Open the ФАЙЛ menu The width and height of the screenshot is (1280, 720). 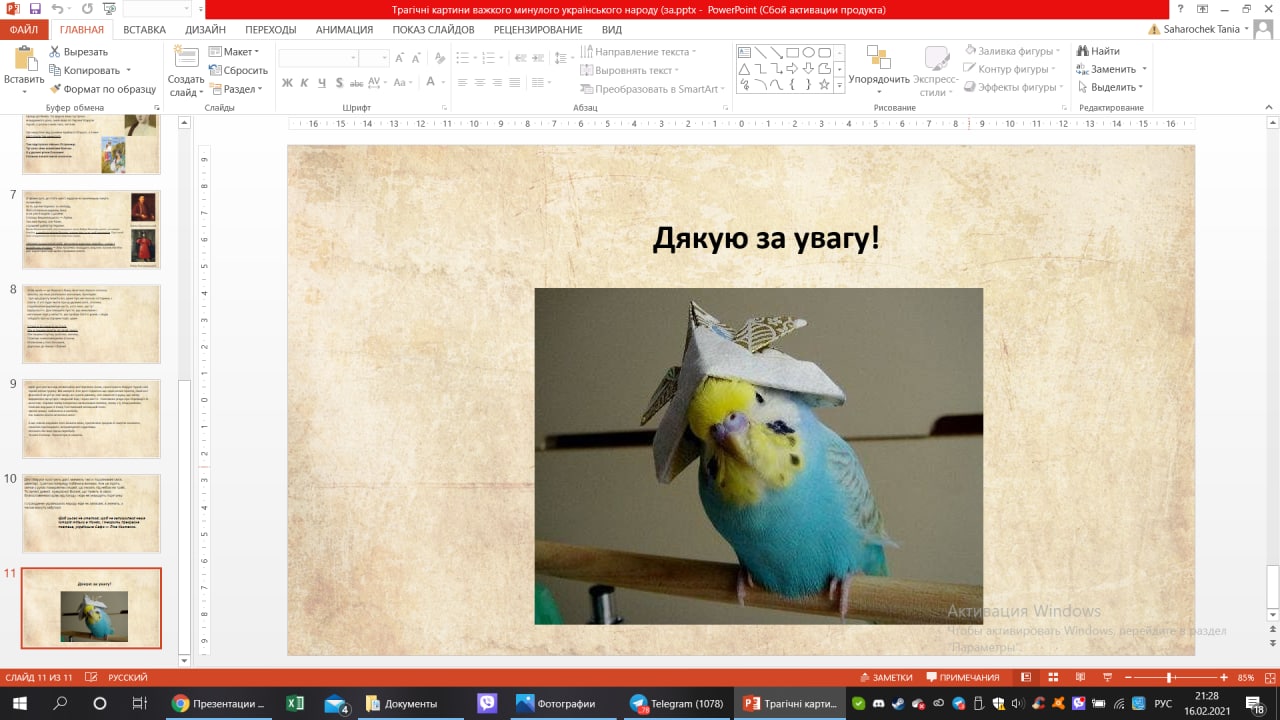pyautogui.click(x=23, y=30)
